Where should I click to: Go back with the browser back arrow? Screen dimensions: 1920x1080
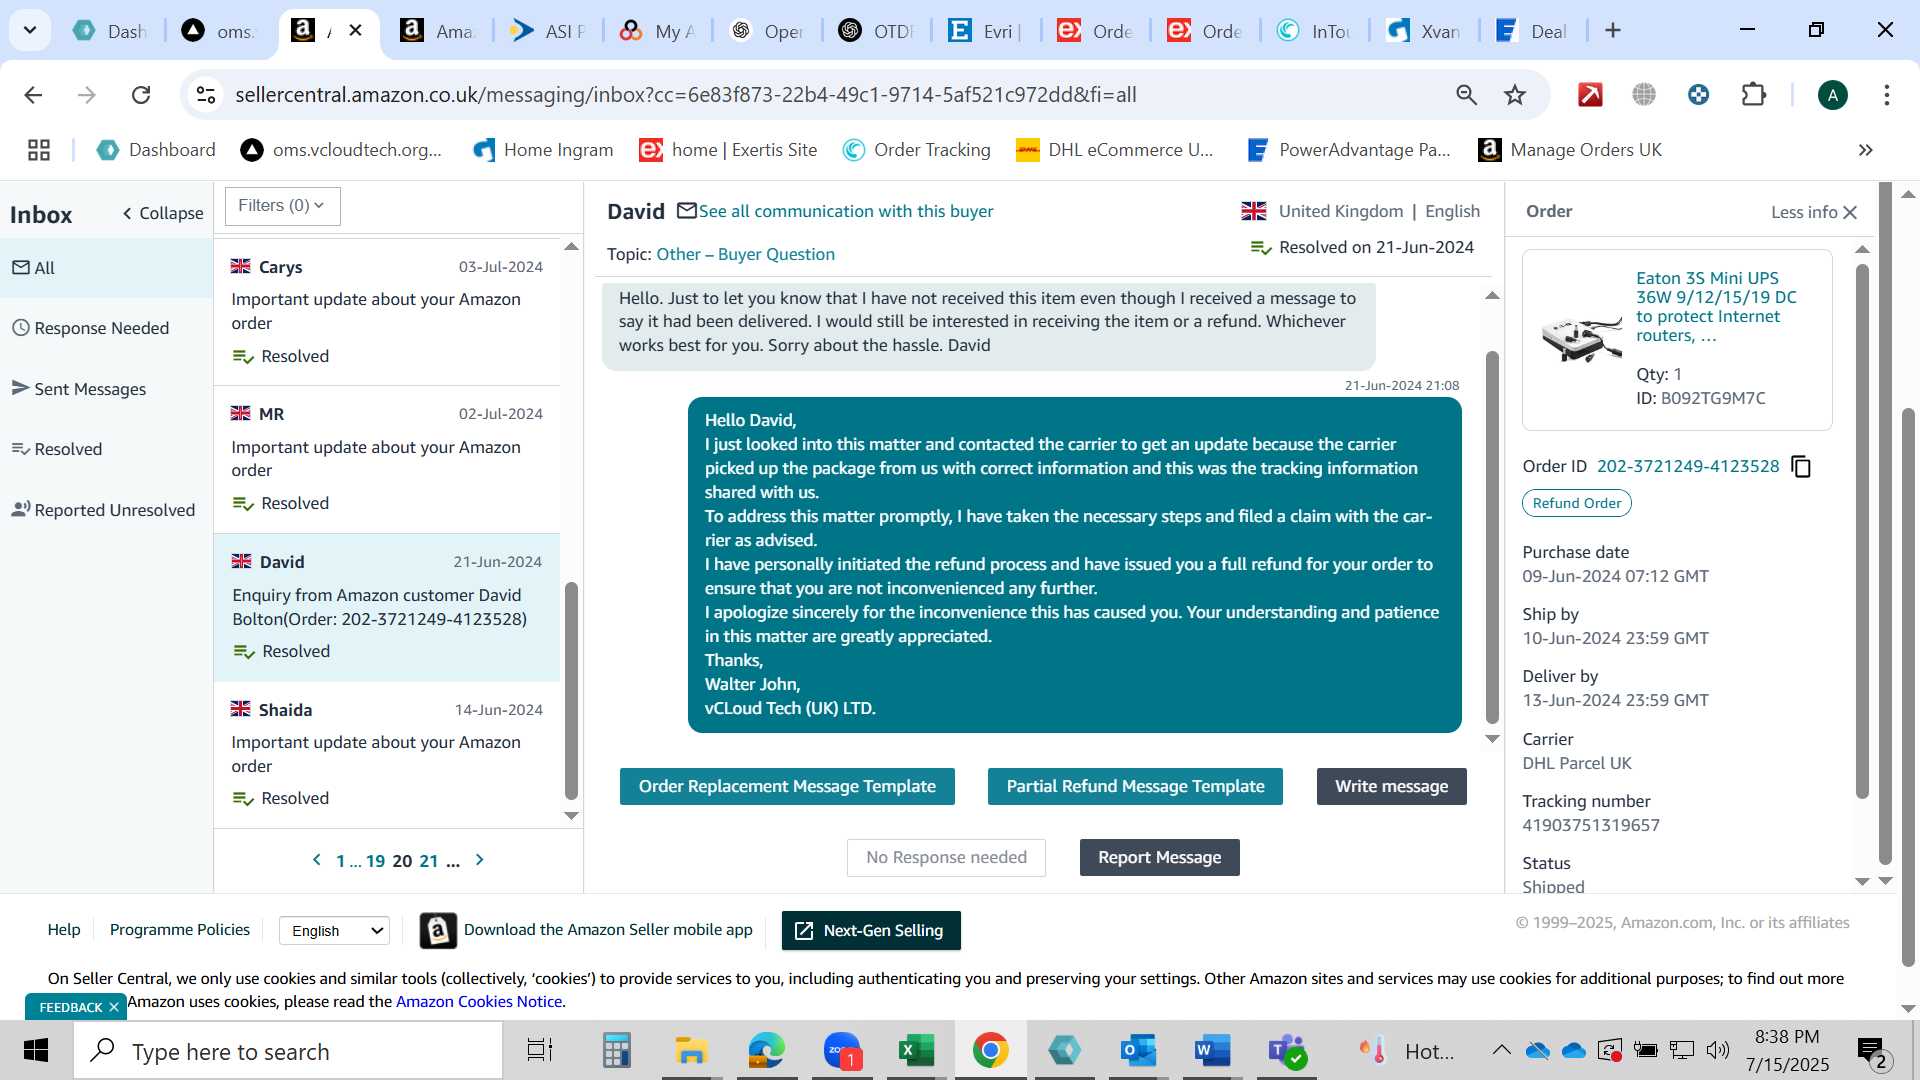point(33,95)
